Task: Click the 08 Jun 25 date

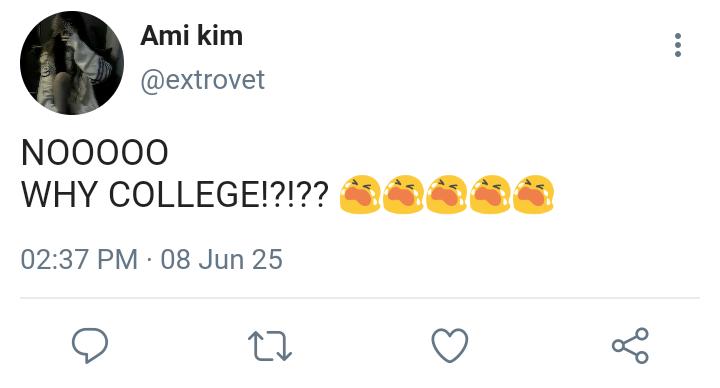Action: pos(221,259)
